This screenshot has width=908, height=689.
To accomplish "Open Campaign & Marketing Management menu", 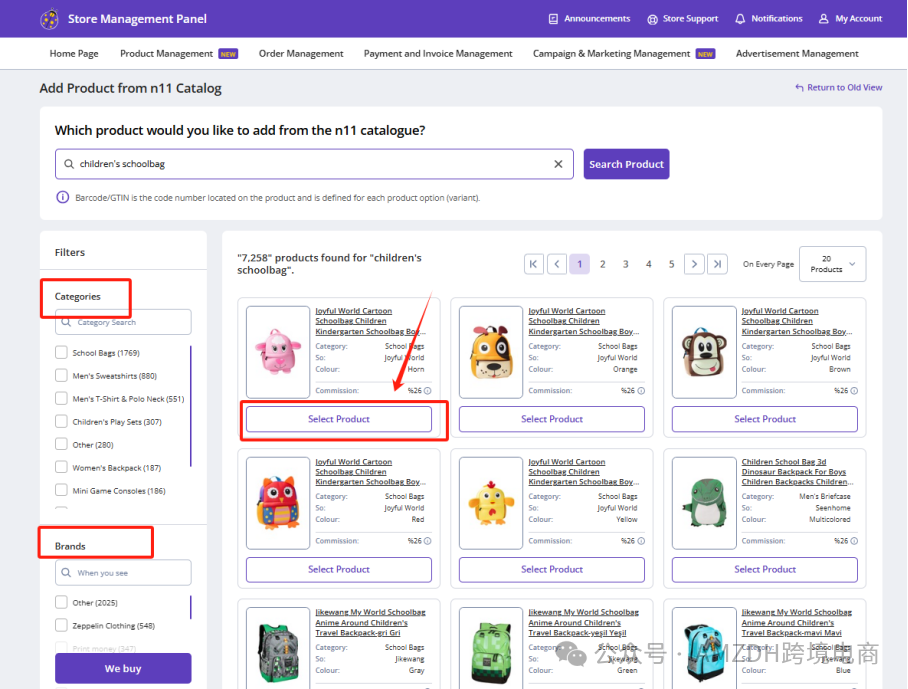I will [x=612, y=54].
